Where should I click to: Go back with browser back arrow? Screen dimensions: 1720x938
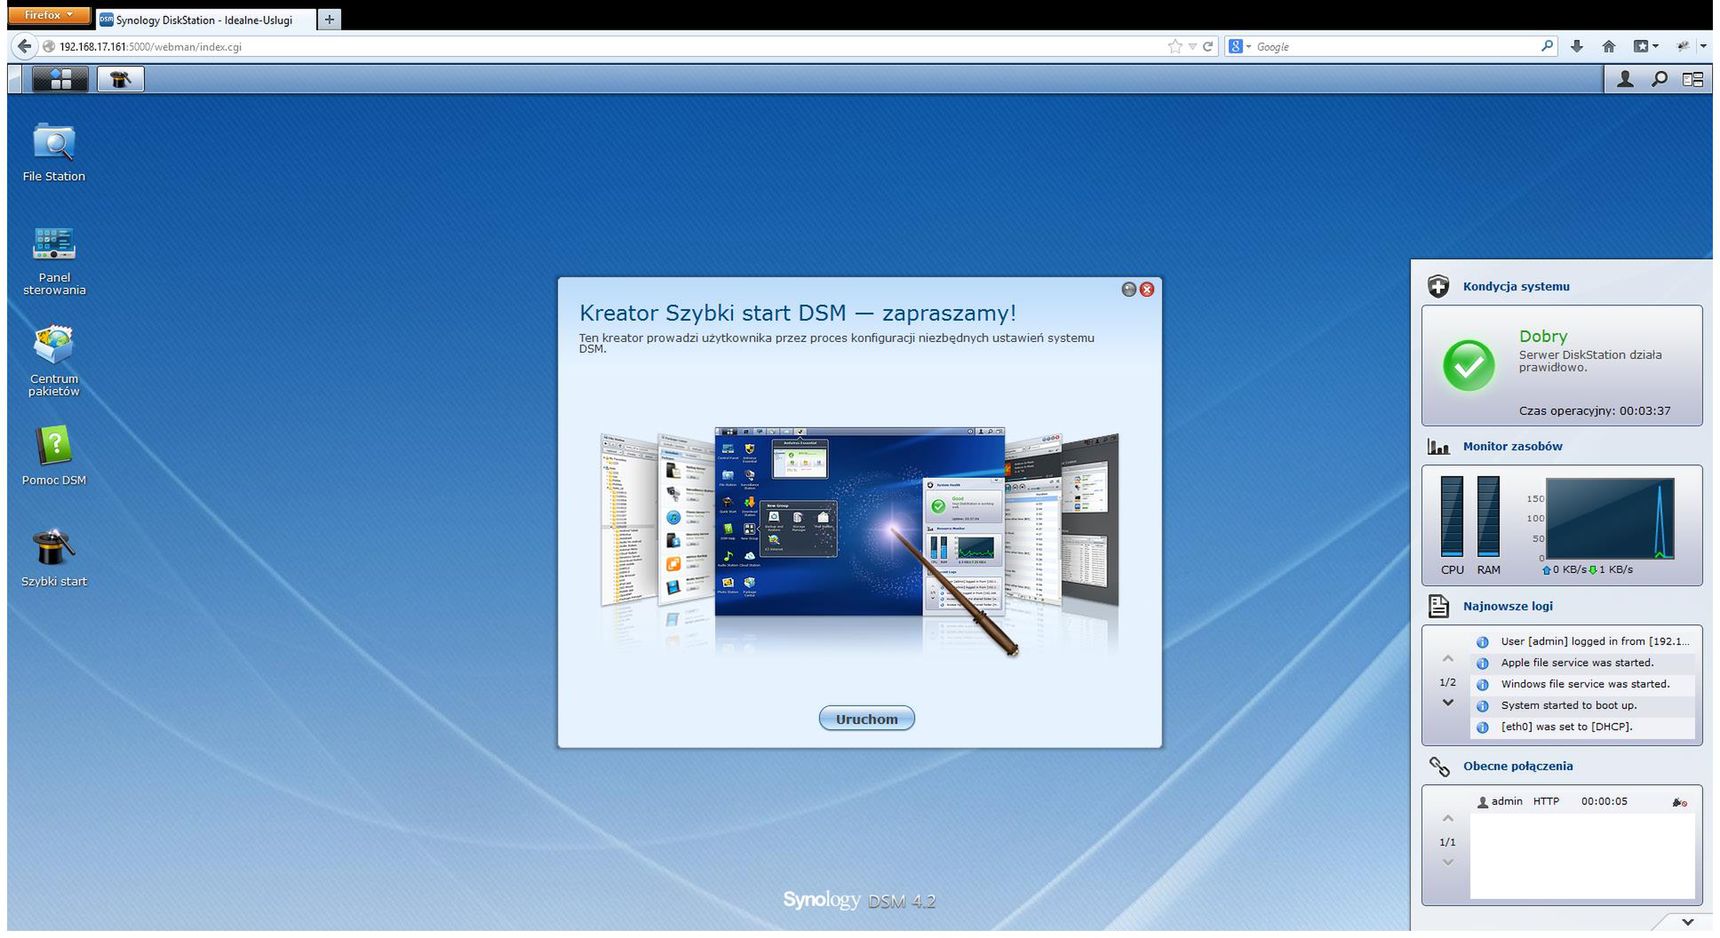[25, 46]
